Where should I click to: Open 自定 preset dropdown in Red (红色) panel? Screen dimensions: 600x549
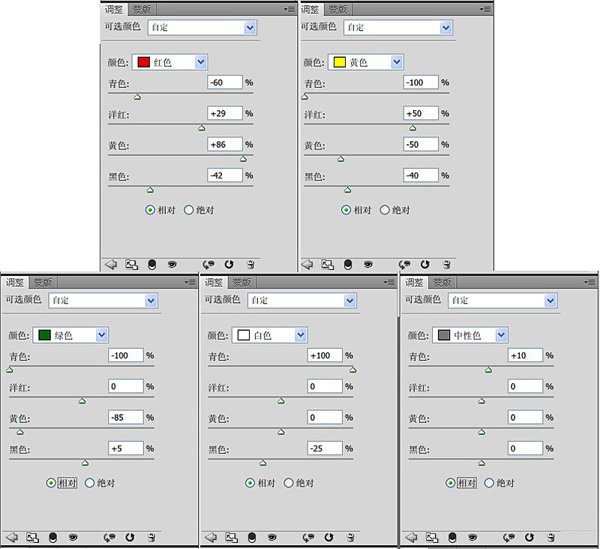[x=202, y=28]
